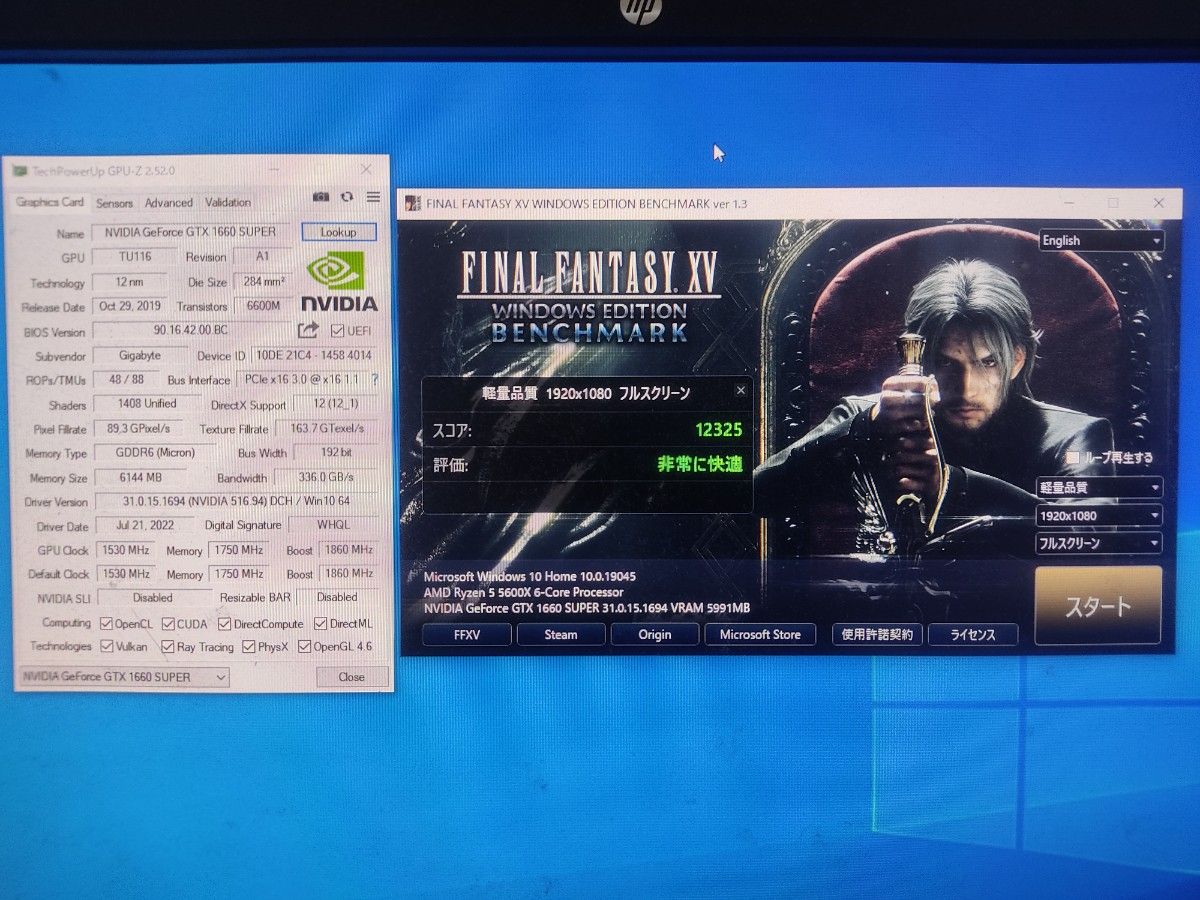
Task: Click the BIOS Version field 90.16.42.00.BC
Action: (191, 330)
